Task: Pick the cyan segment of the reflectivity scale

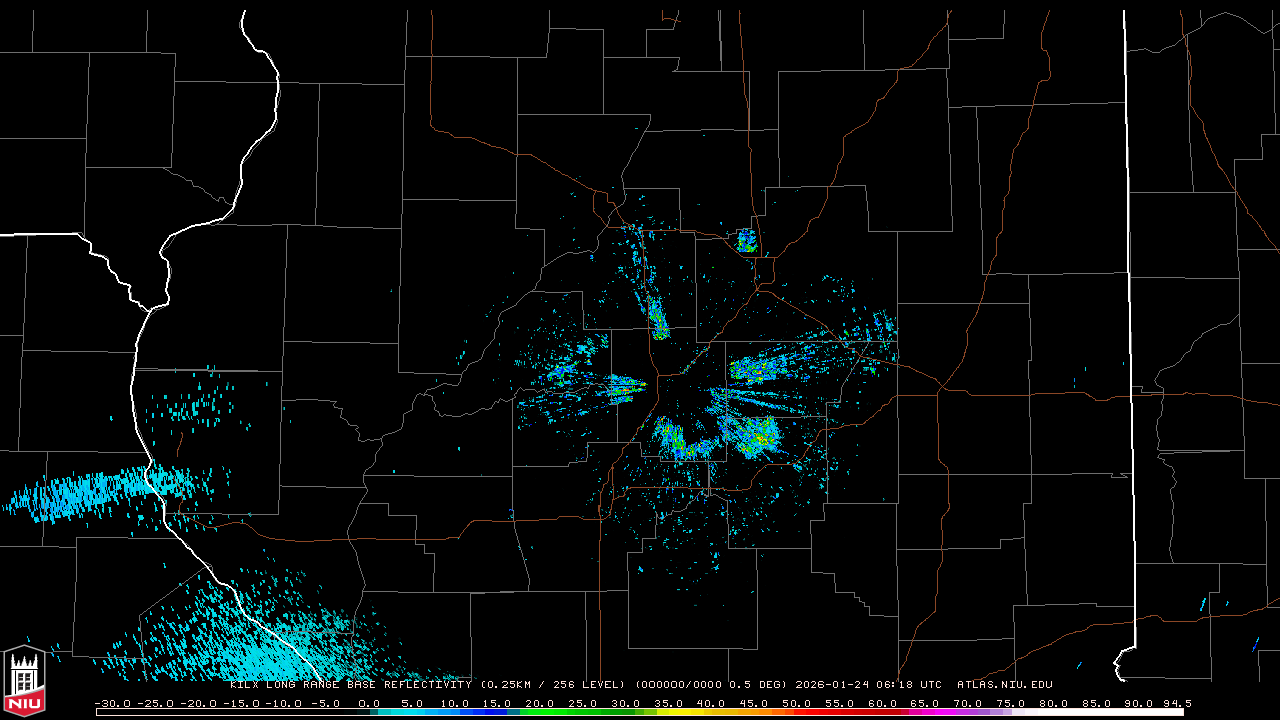Action: click(420, 712)
